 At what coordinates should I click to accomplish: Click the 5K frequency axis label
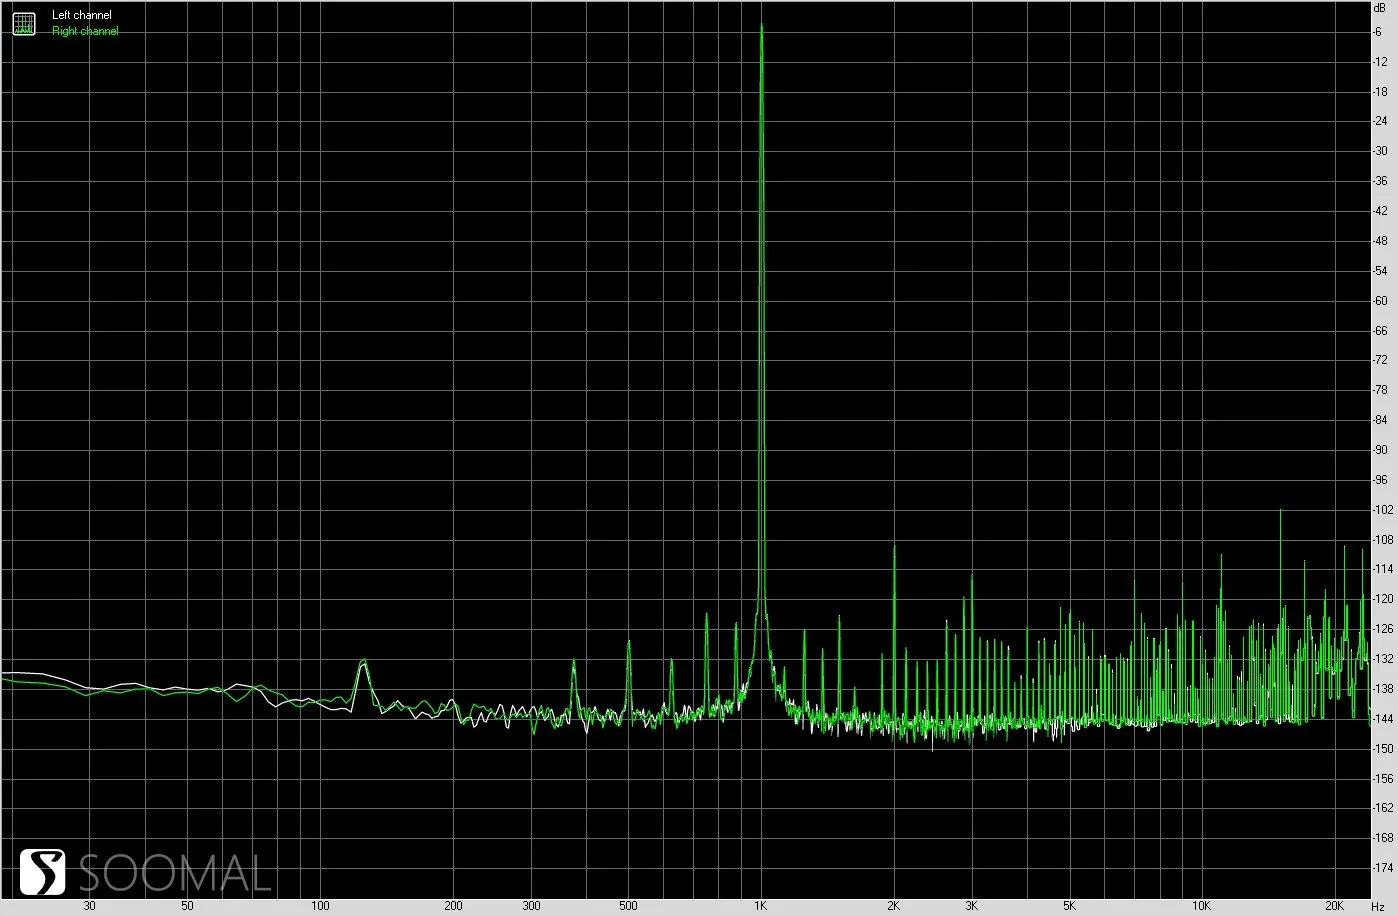1069,906
